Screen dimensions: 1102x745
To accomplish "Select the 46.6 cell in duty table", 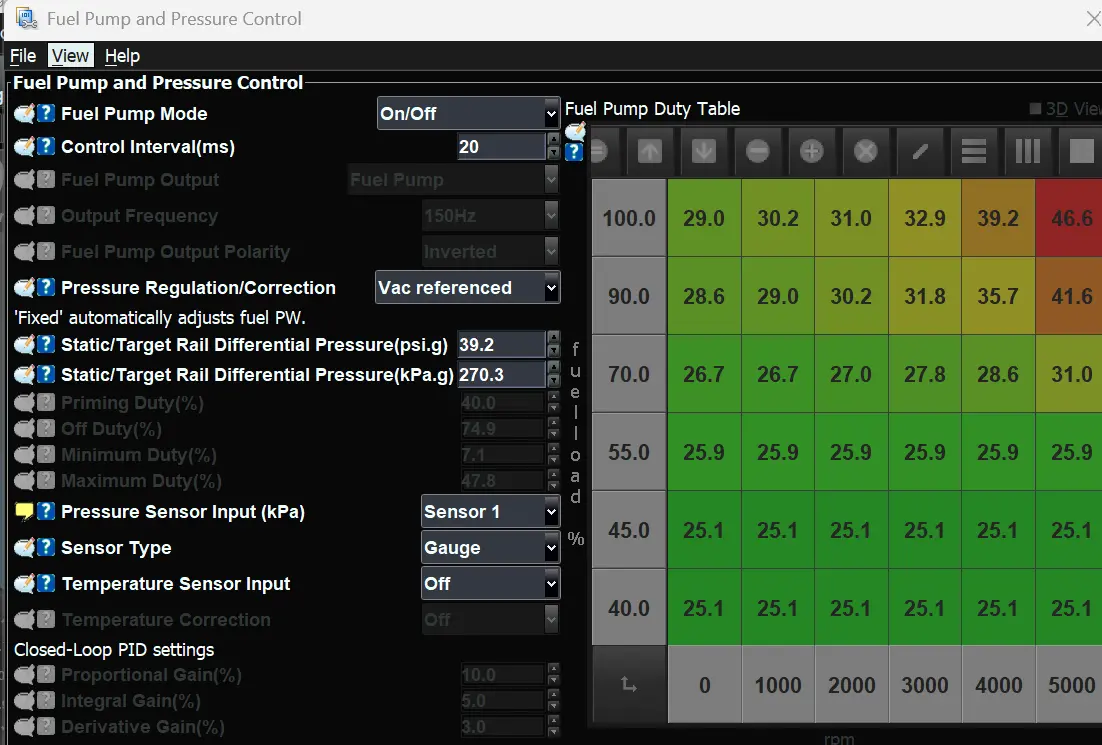I will 1069,218.
